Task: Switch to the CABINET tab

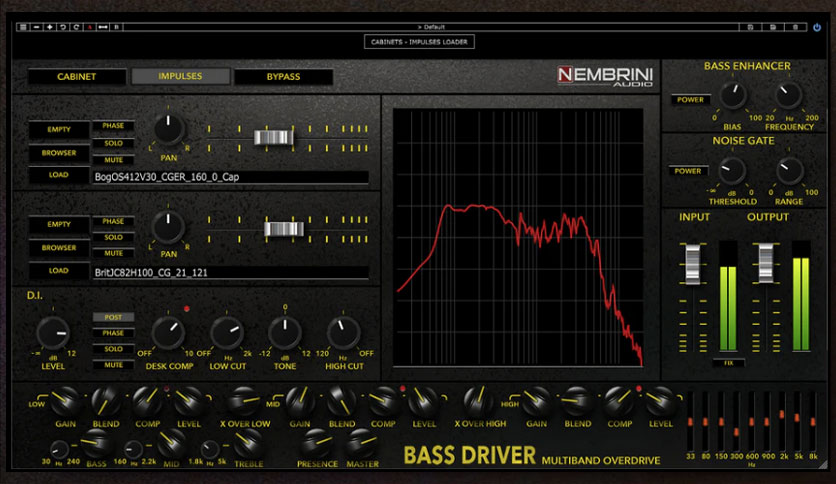Action: pos(77,77)
